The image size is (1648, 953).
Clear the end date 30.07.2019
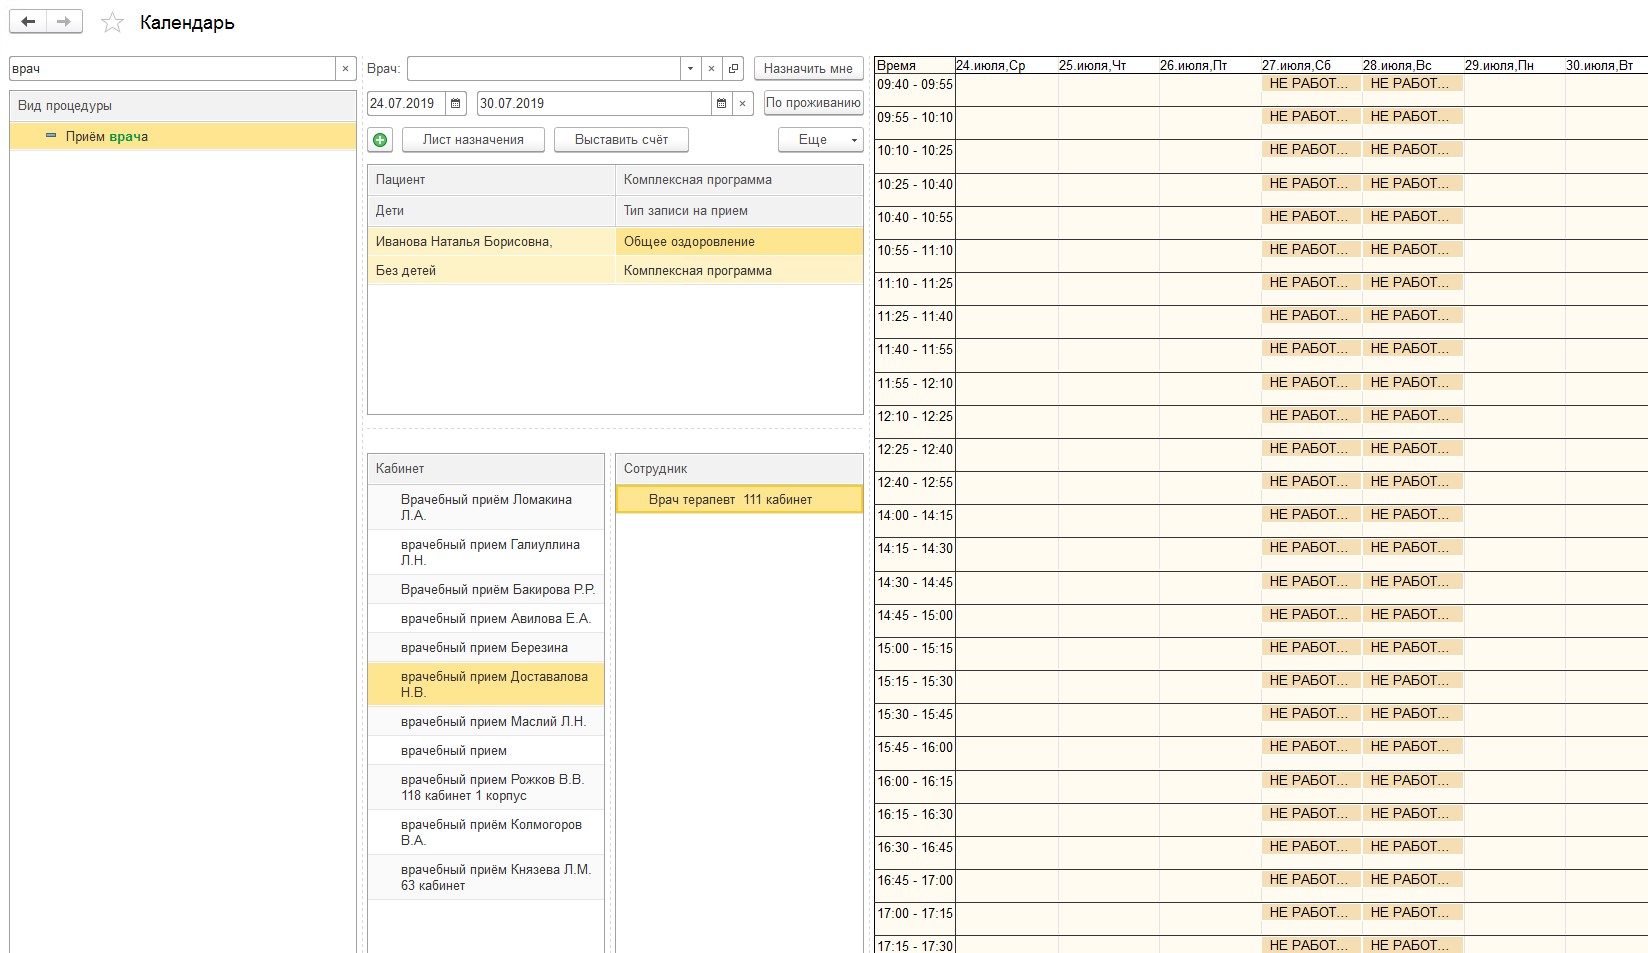[x=742, y=103]
